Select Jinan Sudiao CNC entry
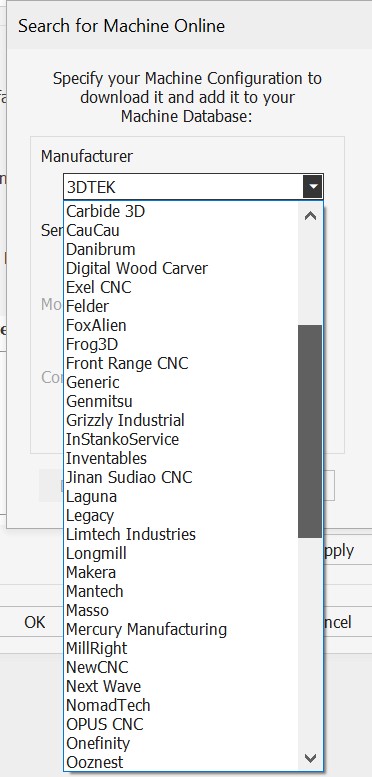Screen dimensions: 372x777 pos(182,477)
